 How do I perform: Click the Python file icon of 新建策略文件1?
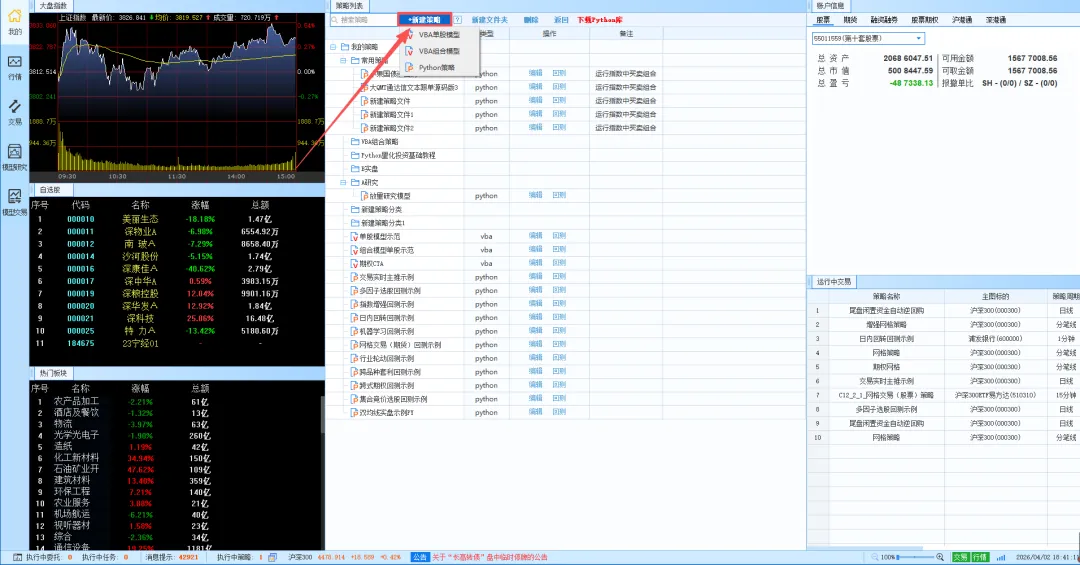point(365,114)
